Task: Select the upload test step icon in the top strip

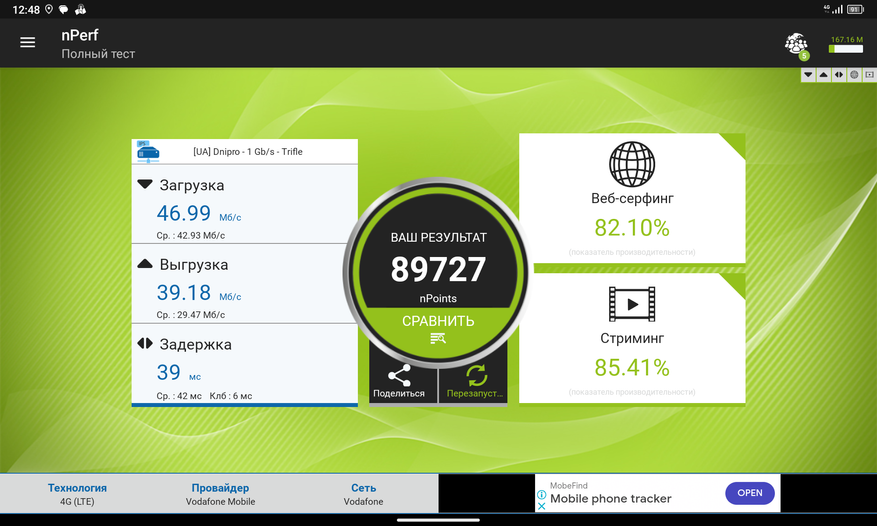Action: coord(823,74)
